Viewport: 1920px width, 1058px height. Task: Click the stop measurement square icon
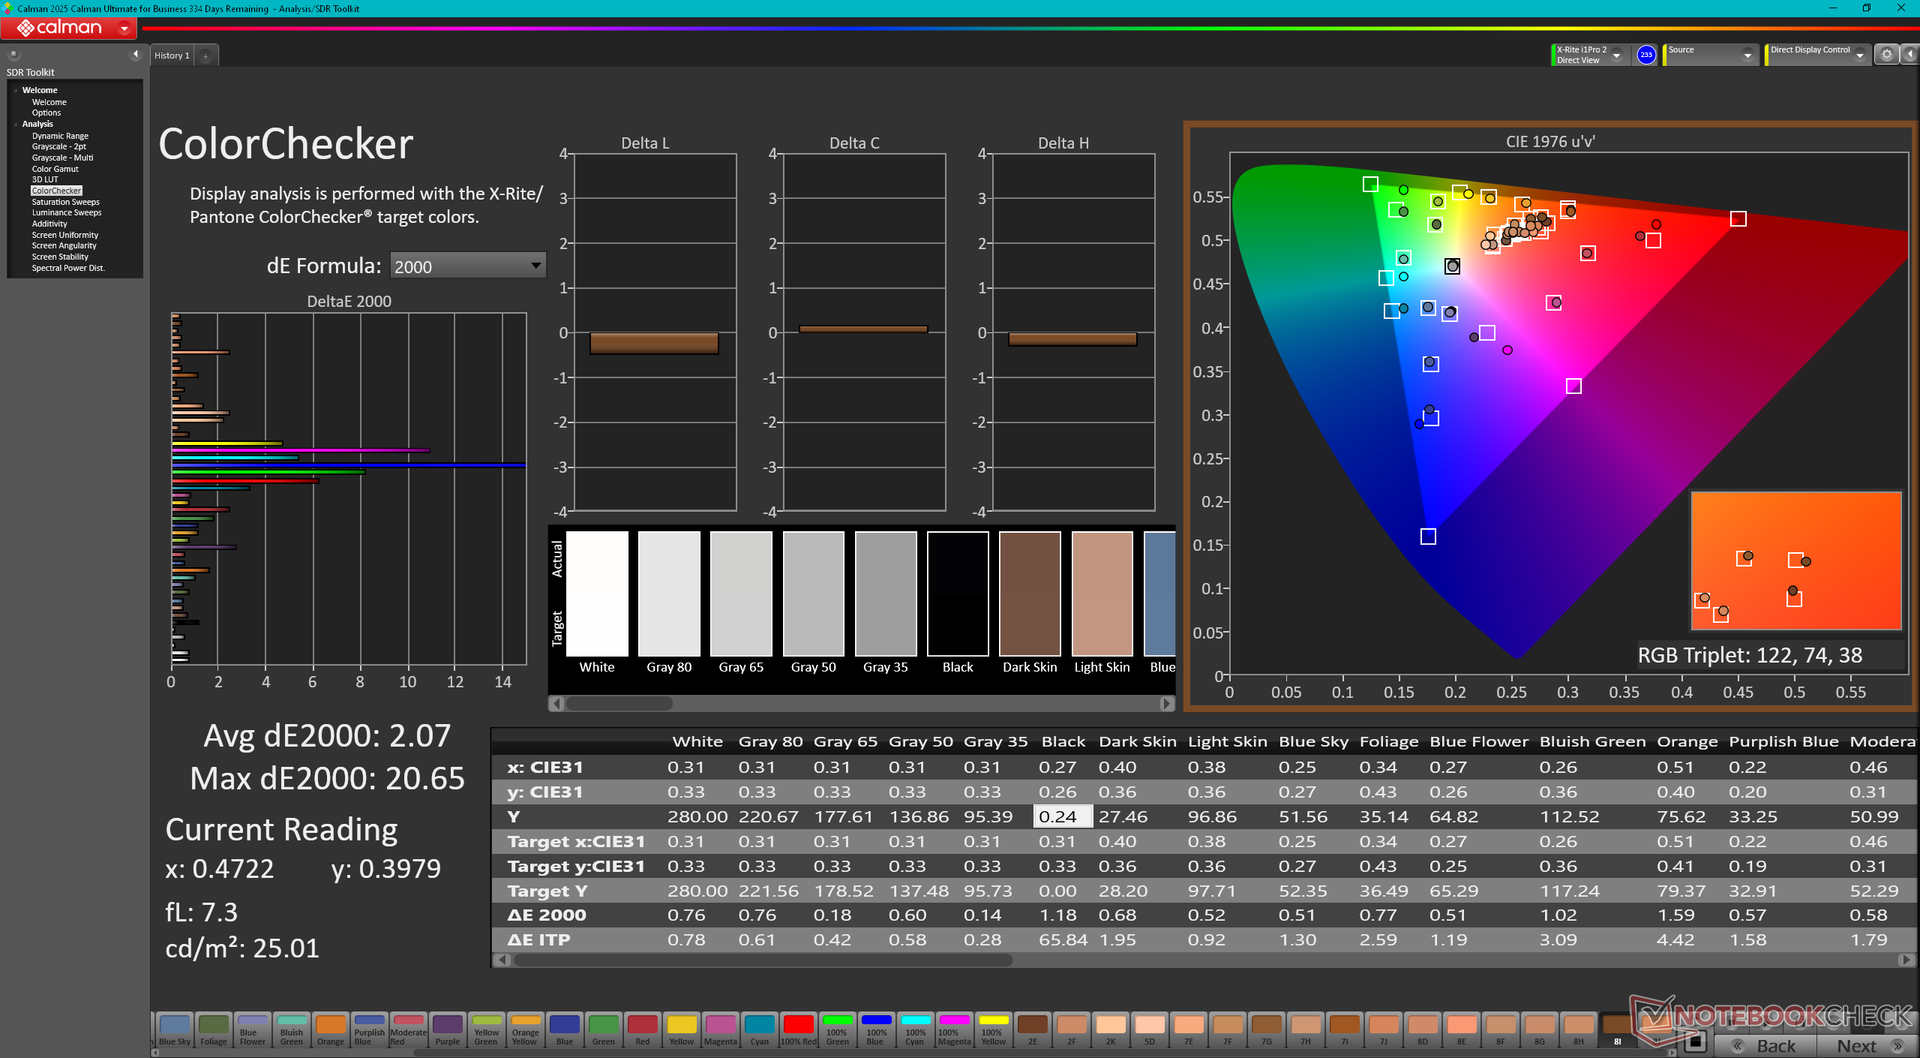coord(1694,1042)
